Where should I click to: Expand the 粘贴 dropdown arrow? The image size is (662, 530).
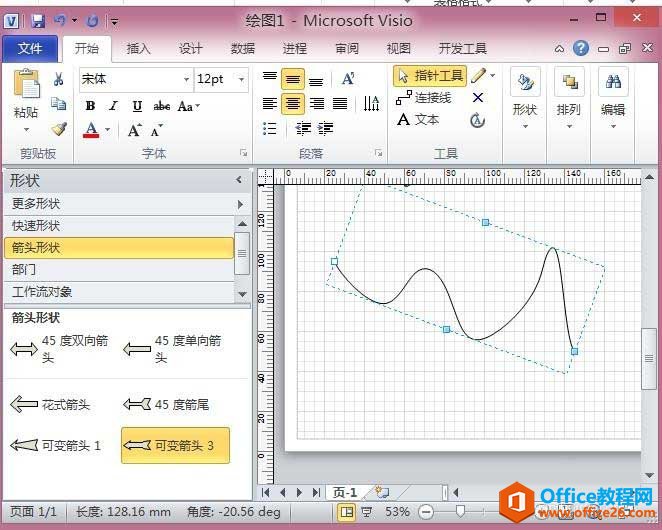pyautogui.click(x=26, y=130)
